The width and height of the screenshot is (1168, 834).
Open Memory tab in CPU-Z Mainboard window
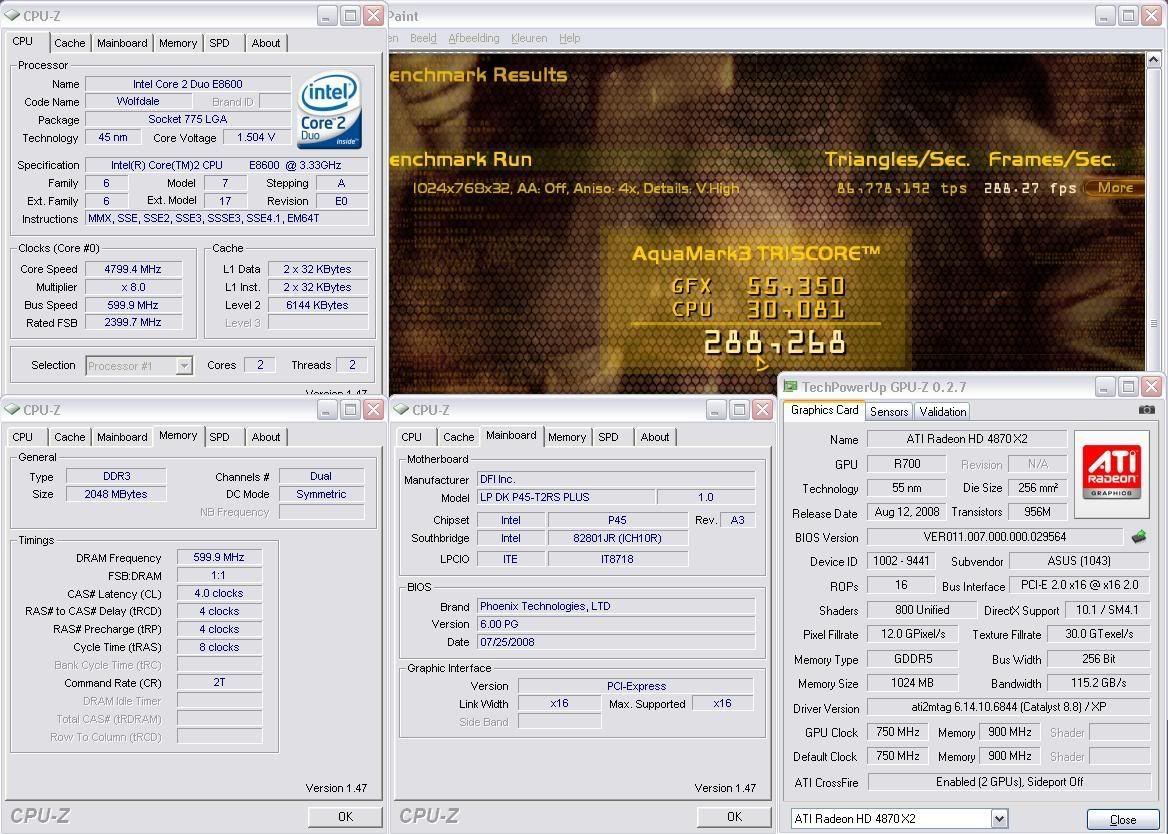[567, 437]
